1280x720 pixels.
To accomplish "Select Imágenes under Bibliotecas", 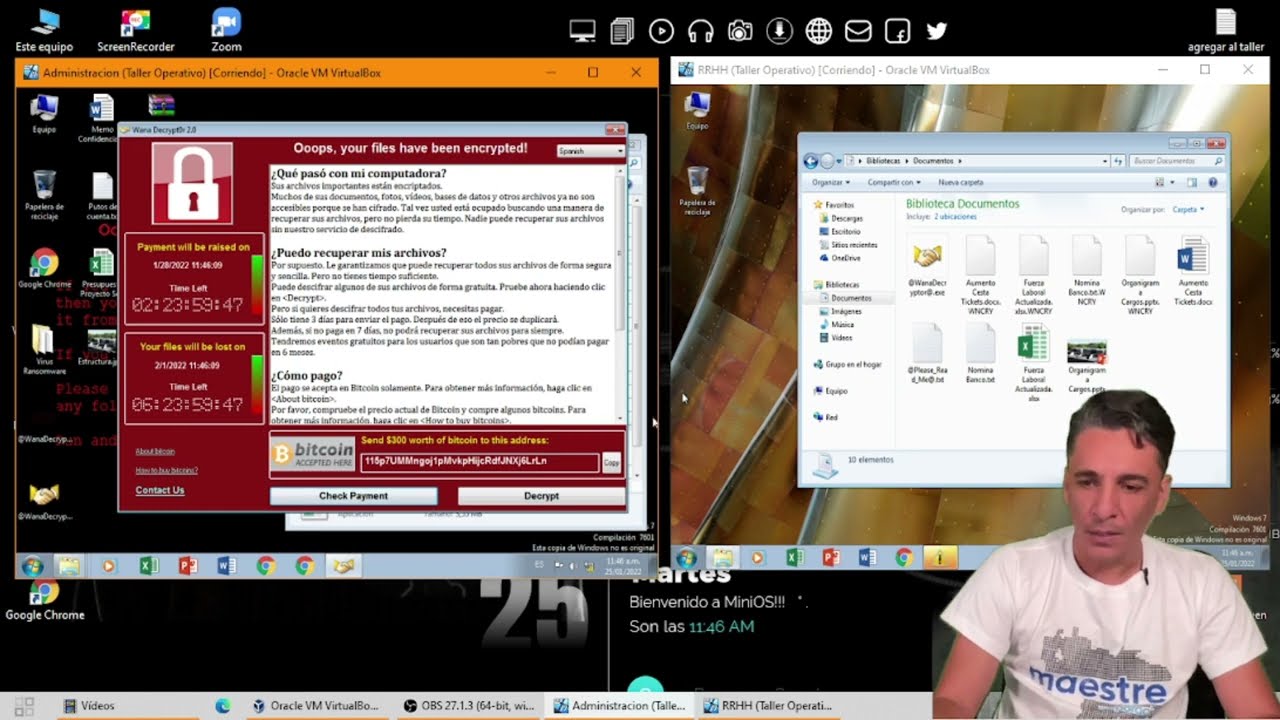I will tap(846, 311).
